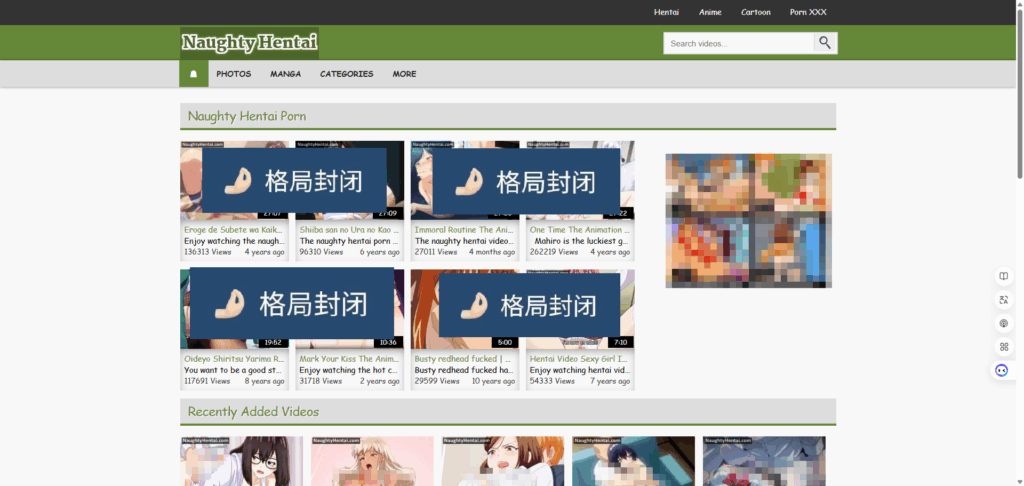Click the 10:36 duration badge
Screen dimensions: 1024x486
coord(389,342)
